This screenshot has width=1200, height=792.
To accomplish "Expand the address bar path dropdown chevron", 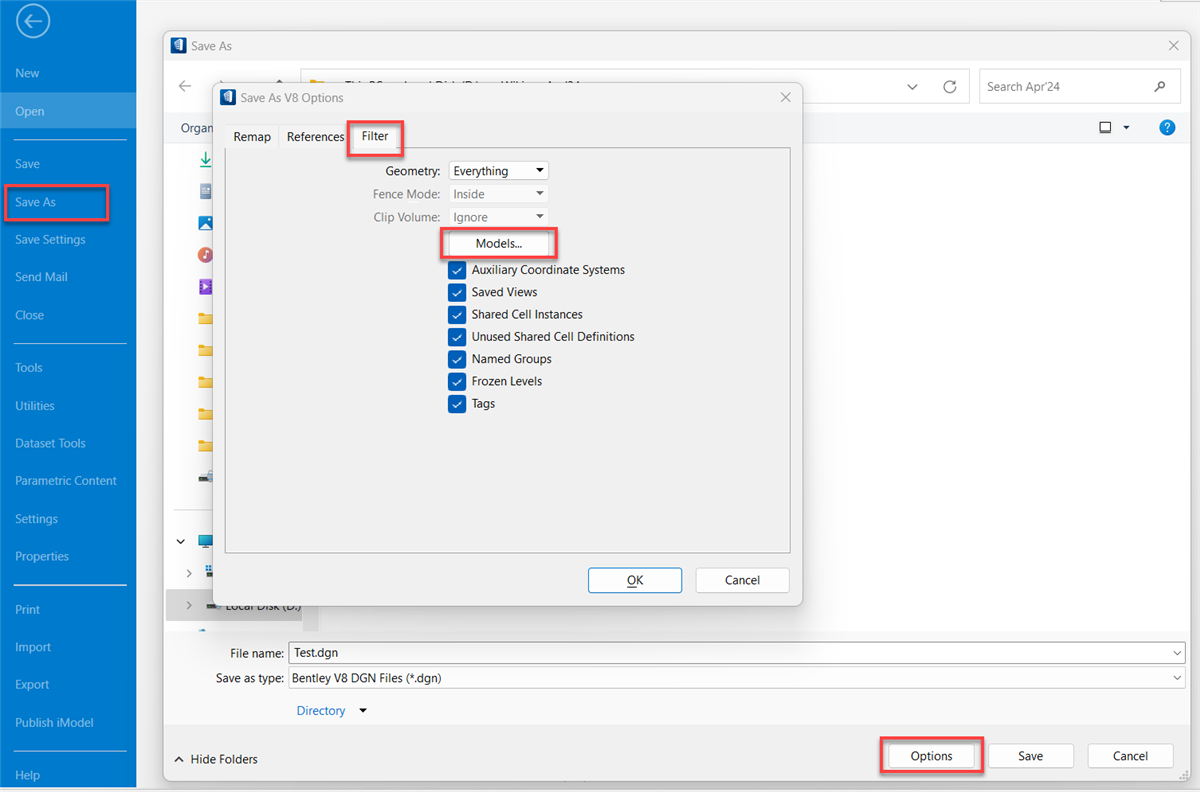I will (913, 87).
